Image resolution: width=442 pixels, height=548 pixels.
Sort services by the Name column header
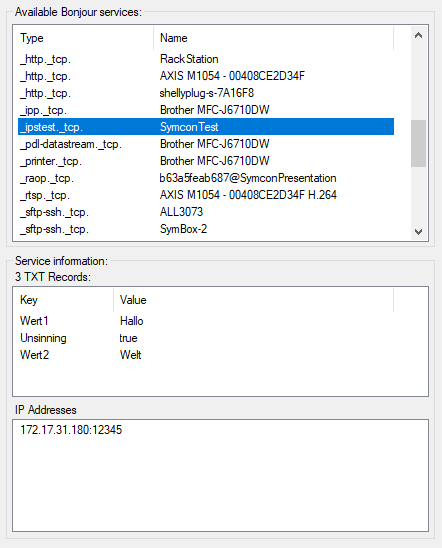tap(274, 38)
